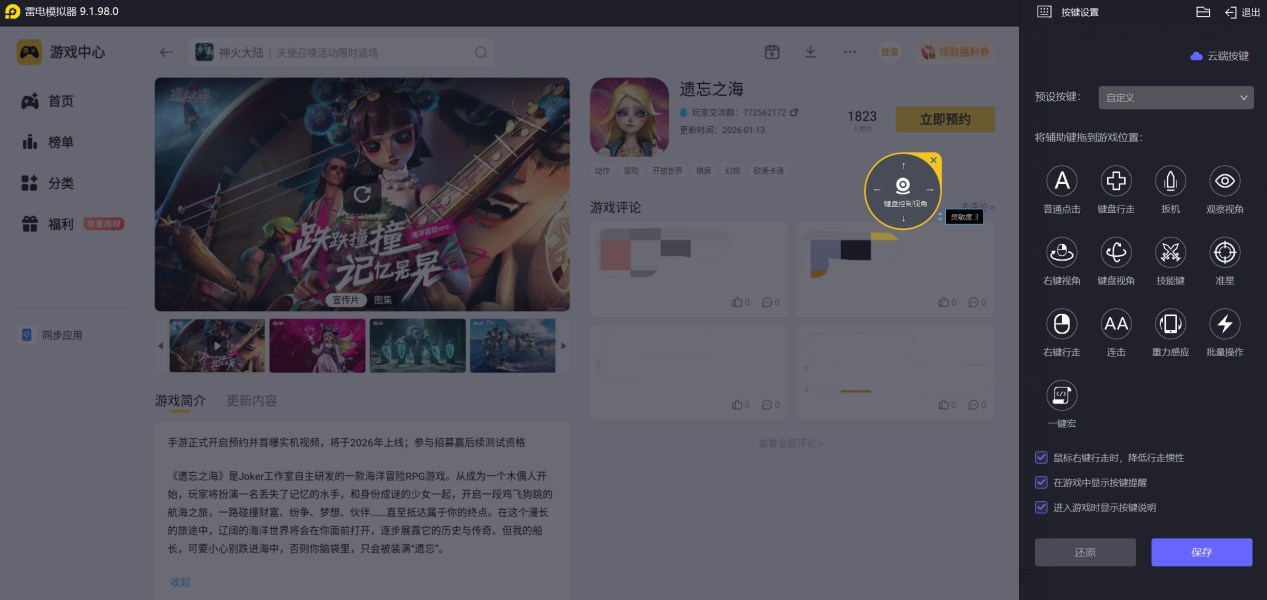Select the 准星 crosshair key icon

pos(1225,252)
